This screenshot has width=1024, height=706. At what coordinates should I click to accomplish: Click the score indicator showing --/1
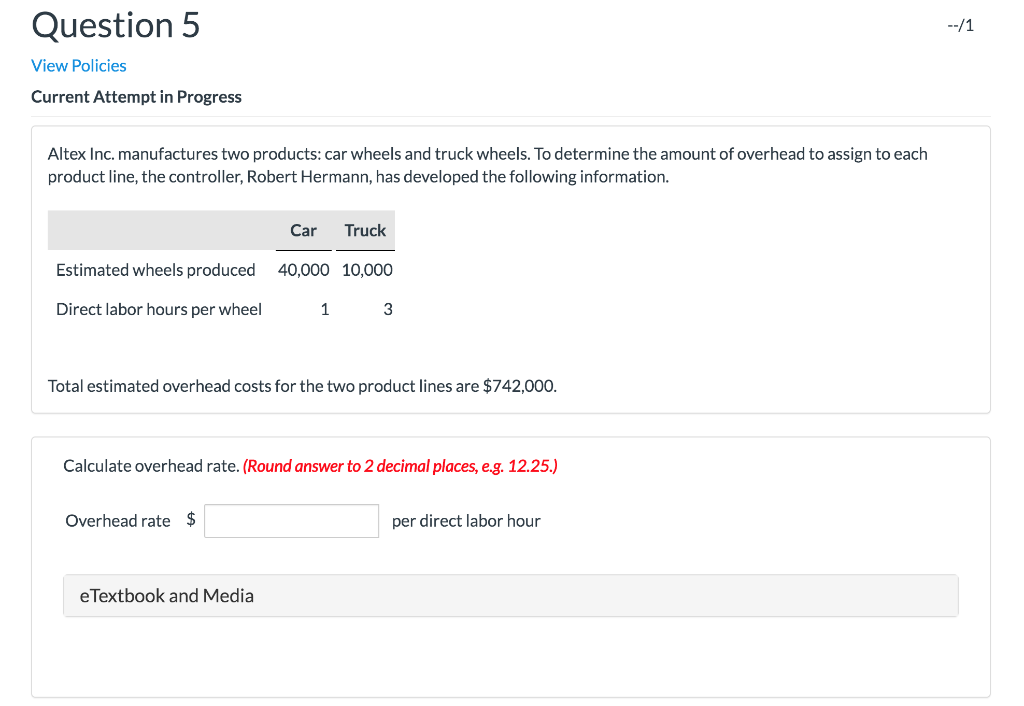point(962,25)
